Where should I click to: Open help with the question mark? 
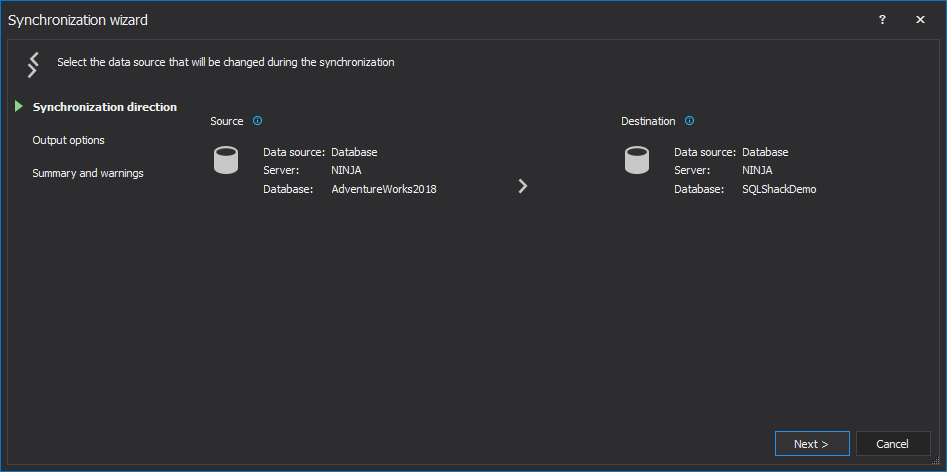882,20
